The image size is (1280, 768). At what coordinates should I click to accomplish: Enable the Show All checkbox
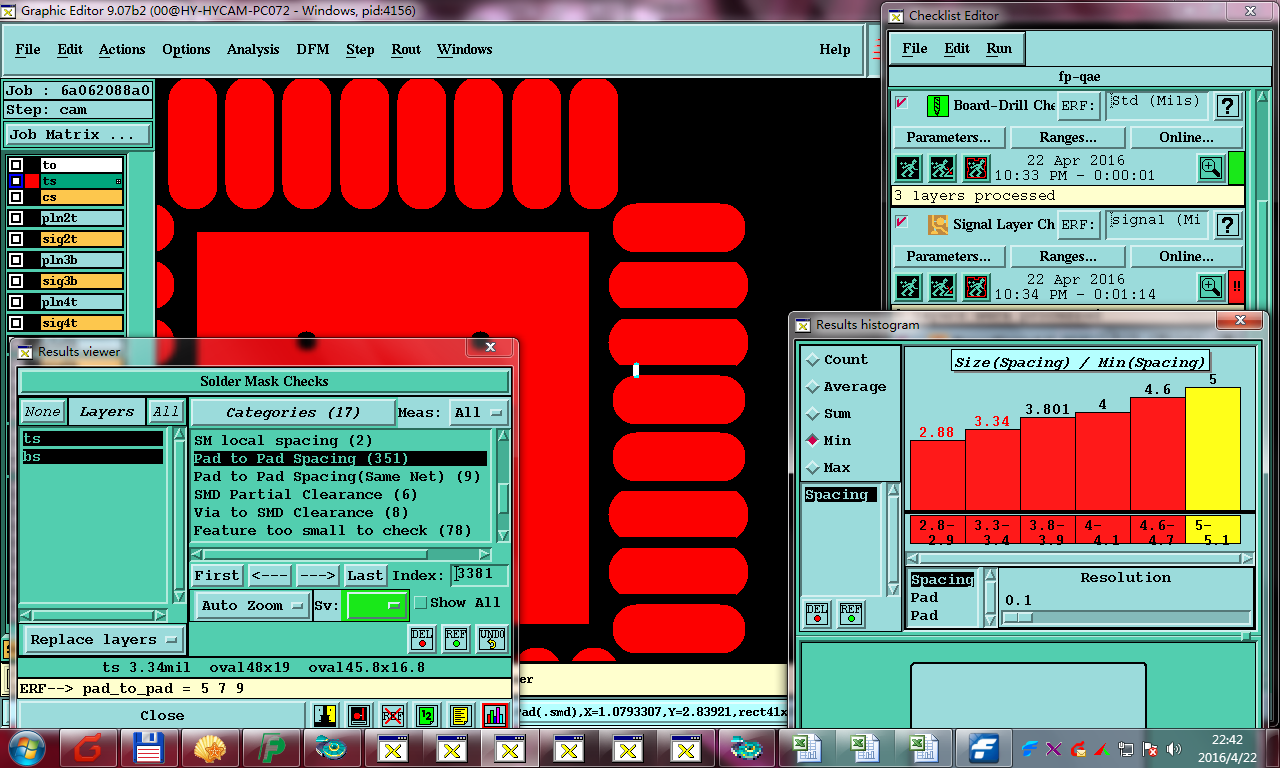420,603
